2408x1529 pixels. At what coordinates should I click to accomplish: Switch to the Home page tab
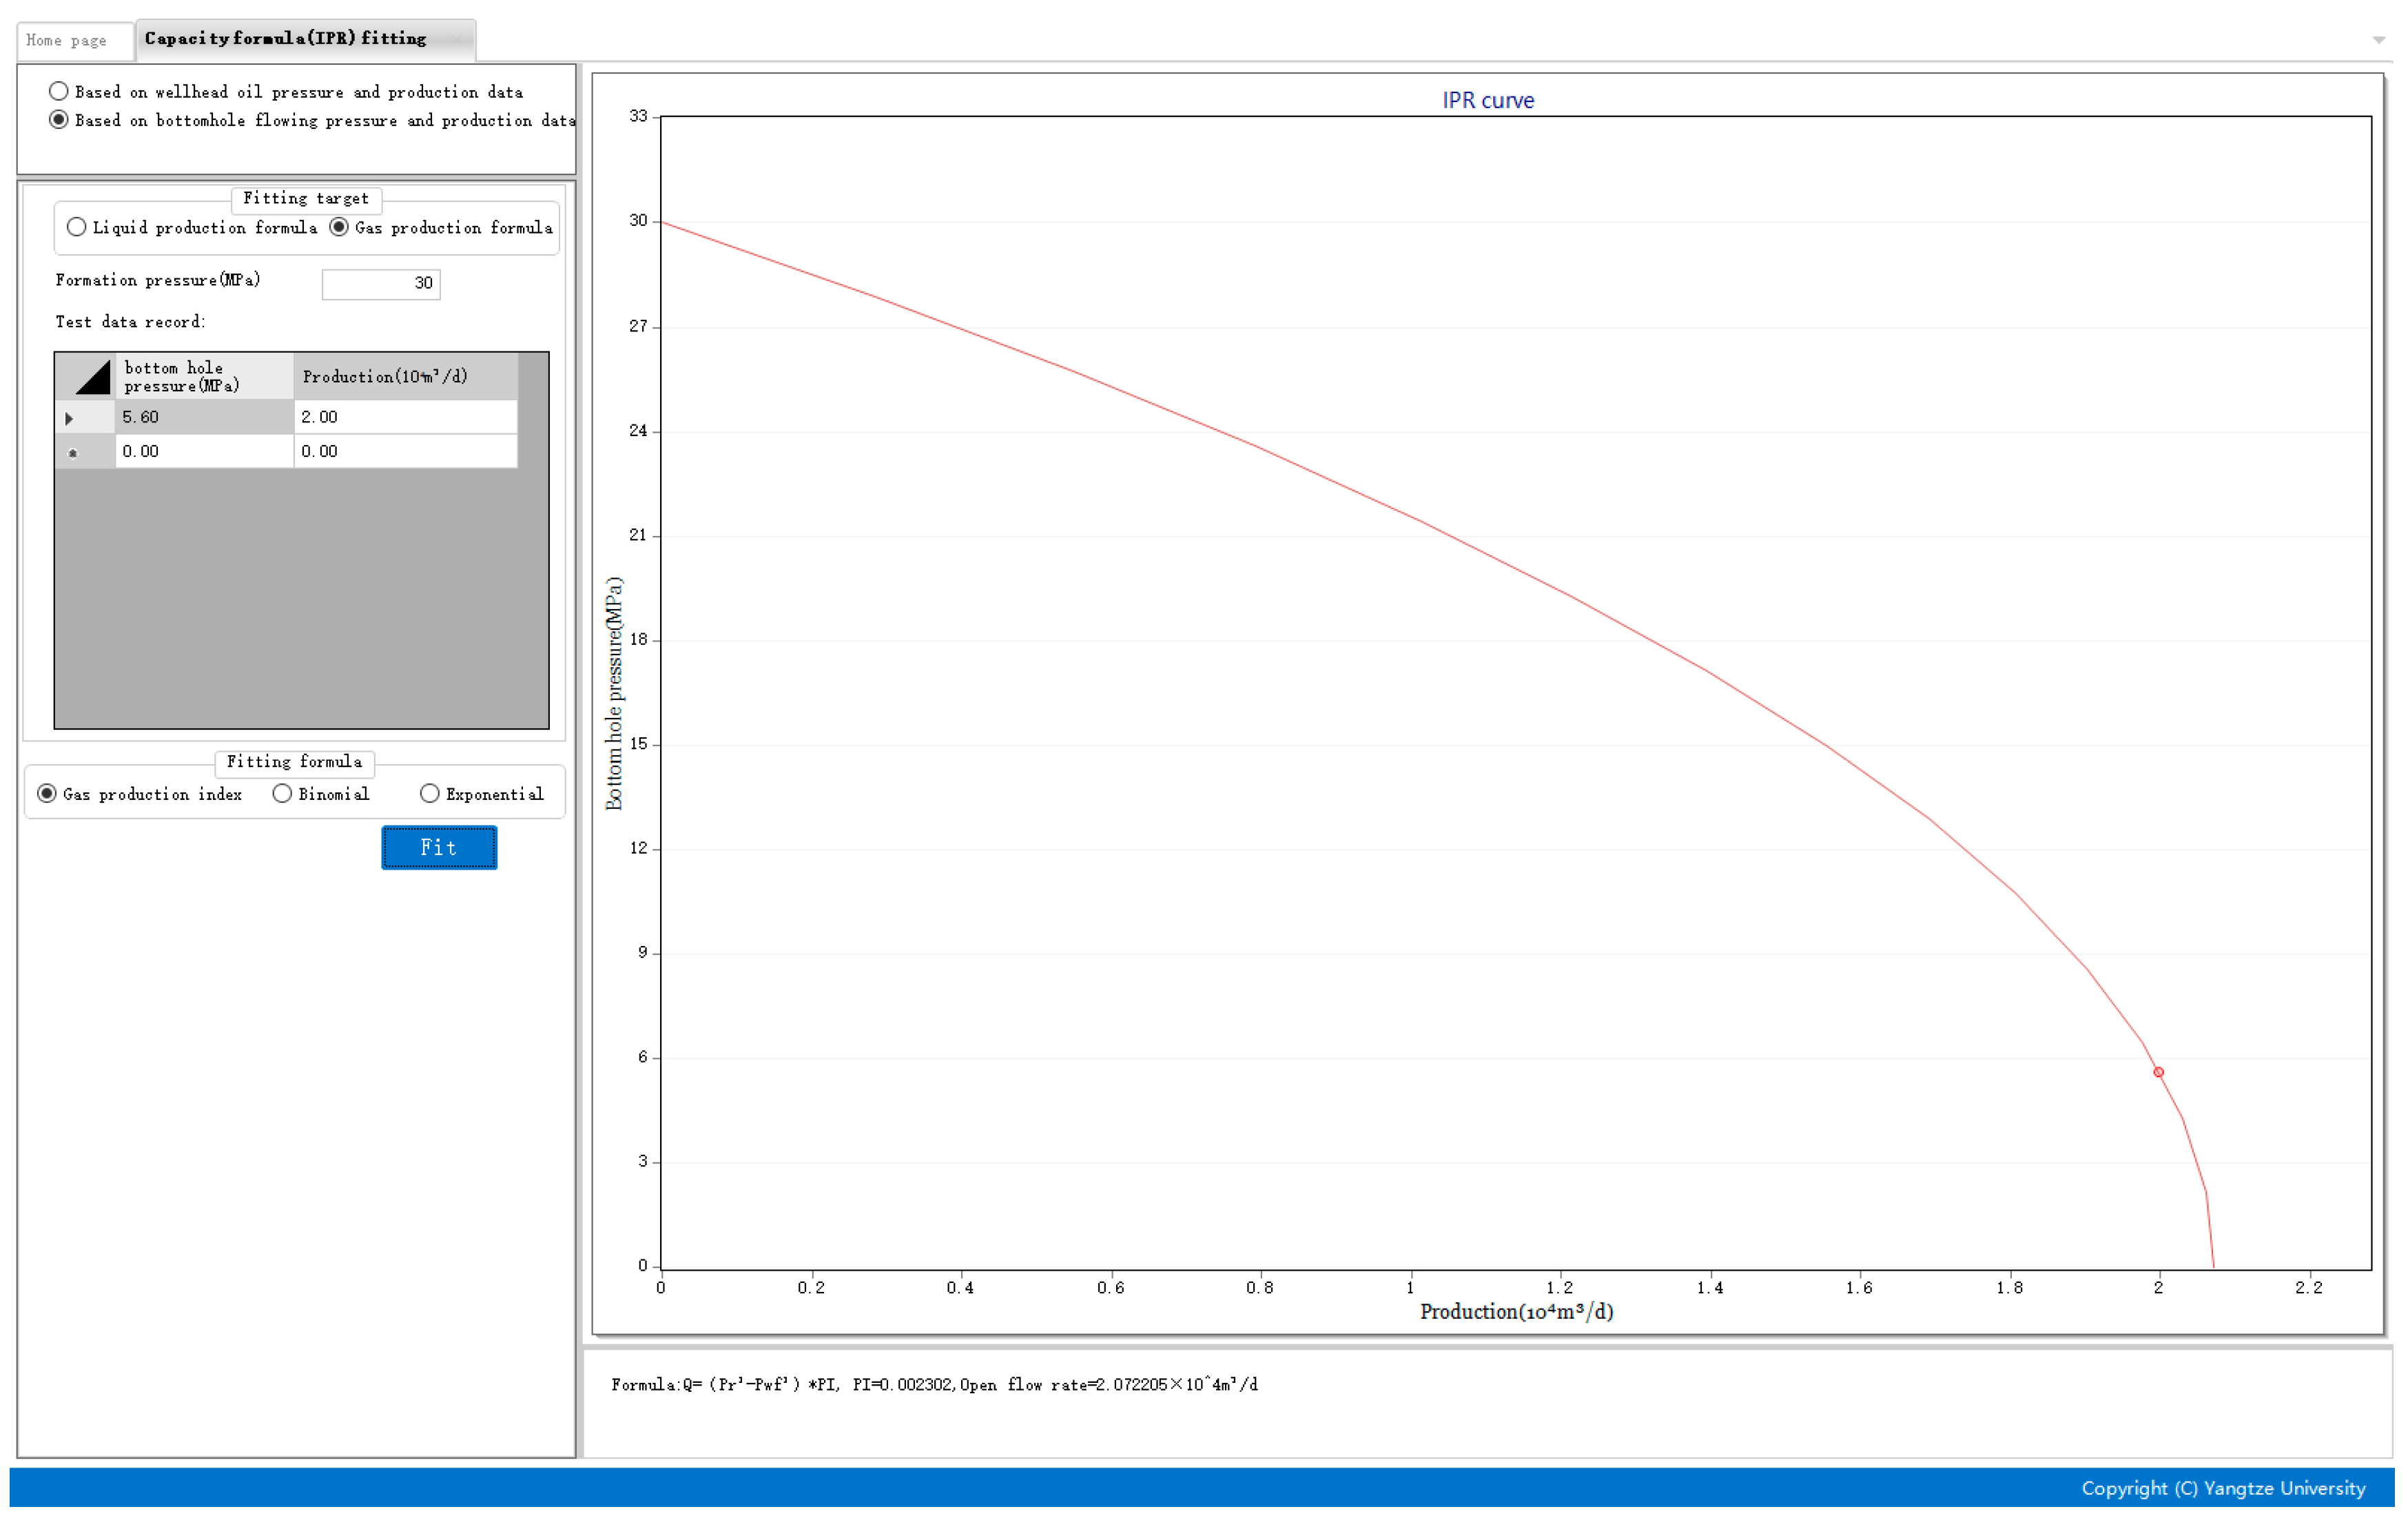coord(67,40)
